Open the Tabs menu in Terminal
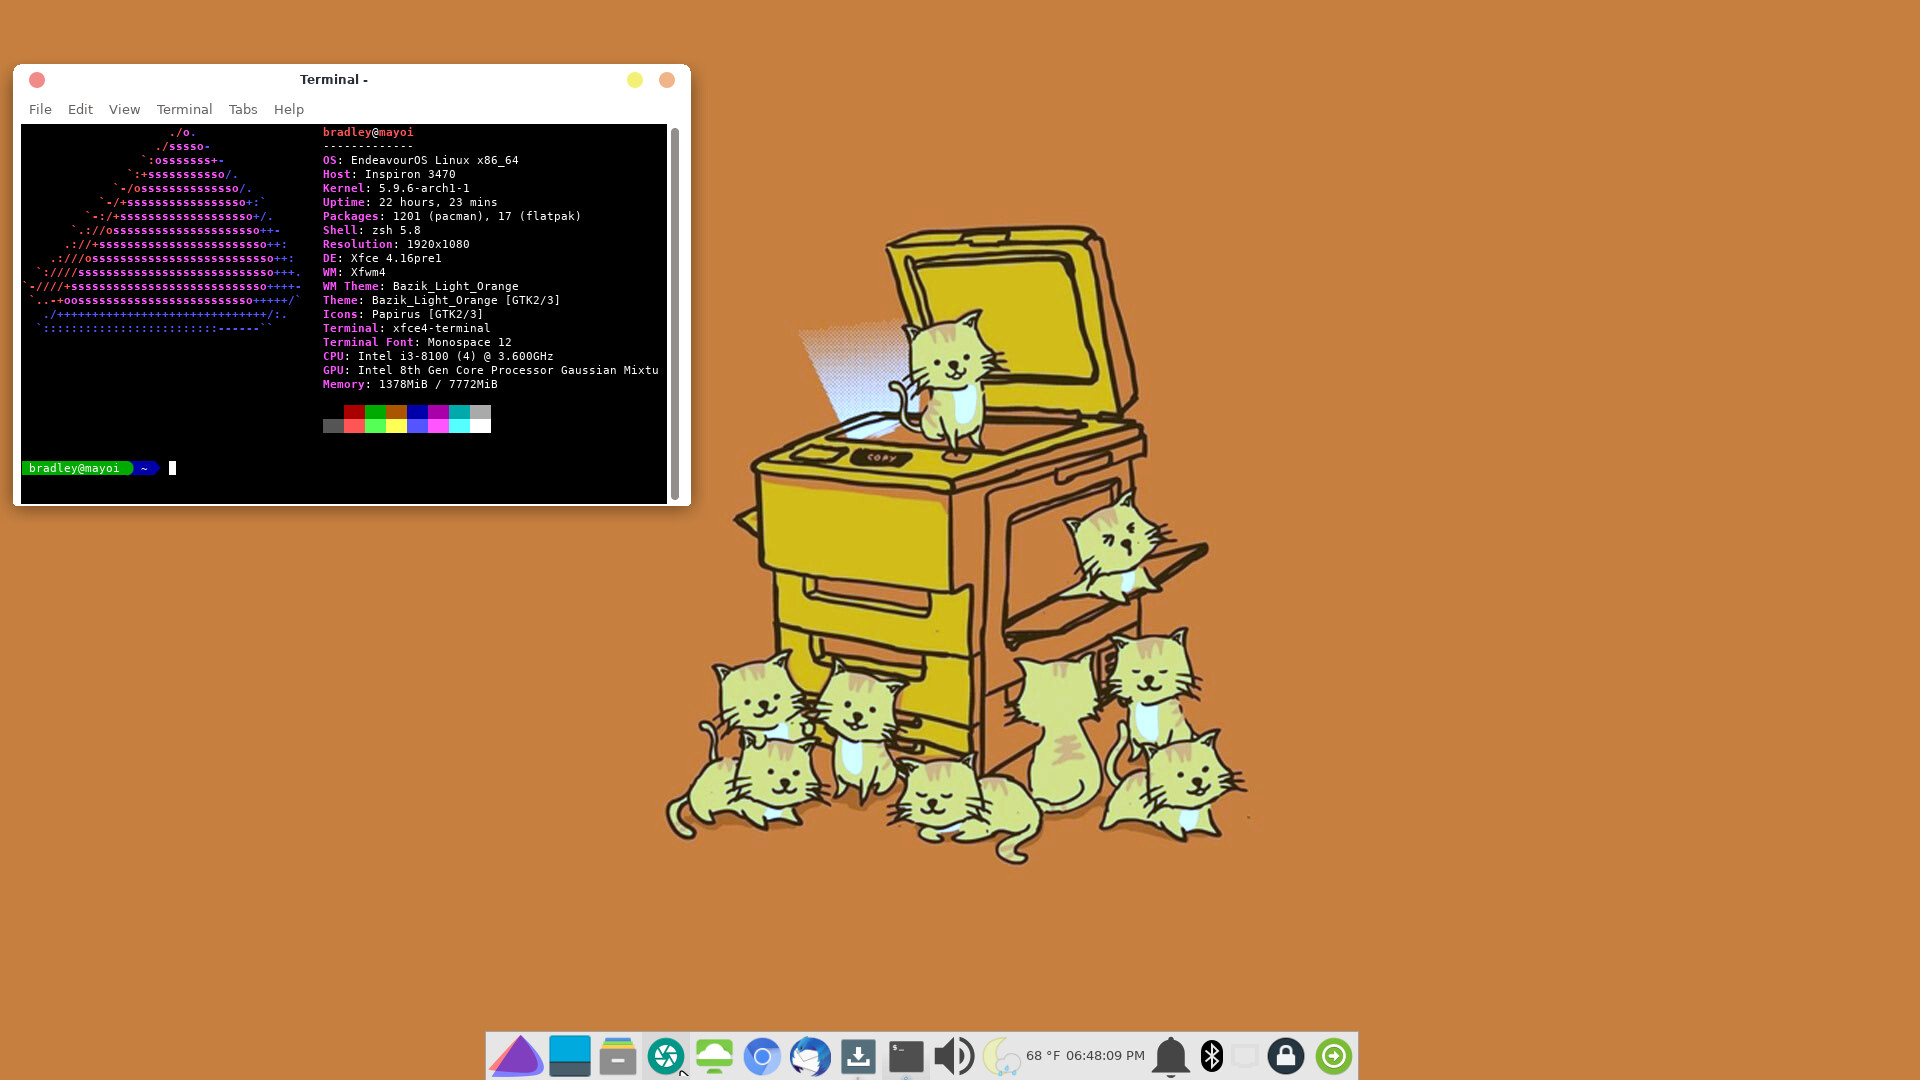1920x1080 pixels. (x=243, y=109)
